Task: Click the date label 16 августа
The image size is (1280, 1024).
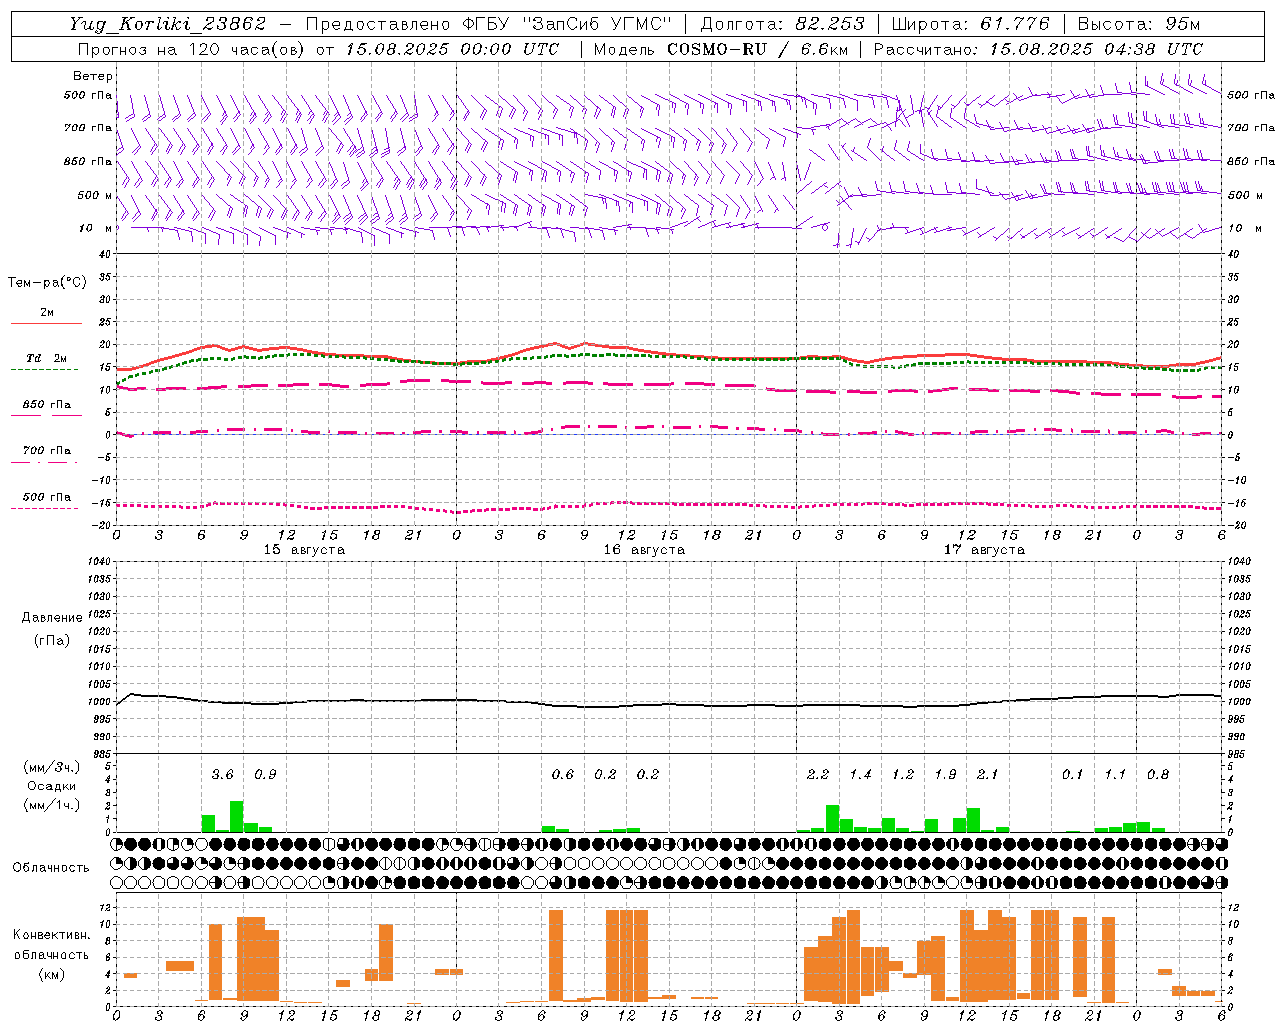Action: (644, 550)
